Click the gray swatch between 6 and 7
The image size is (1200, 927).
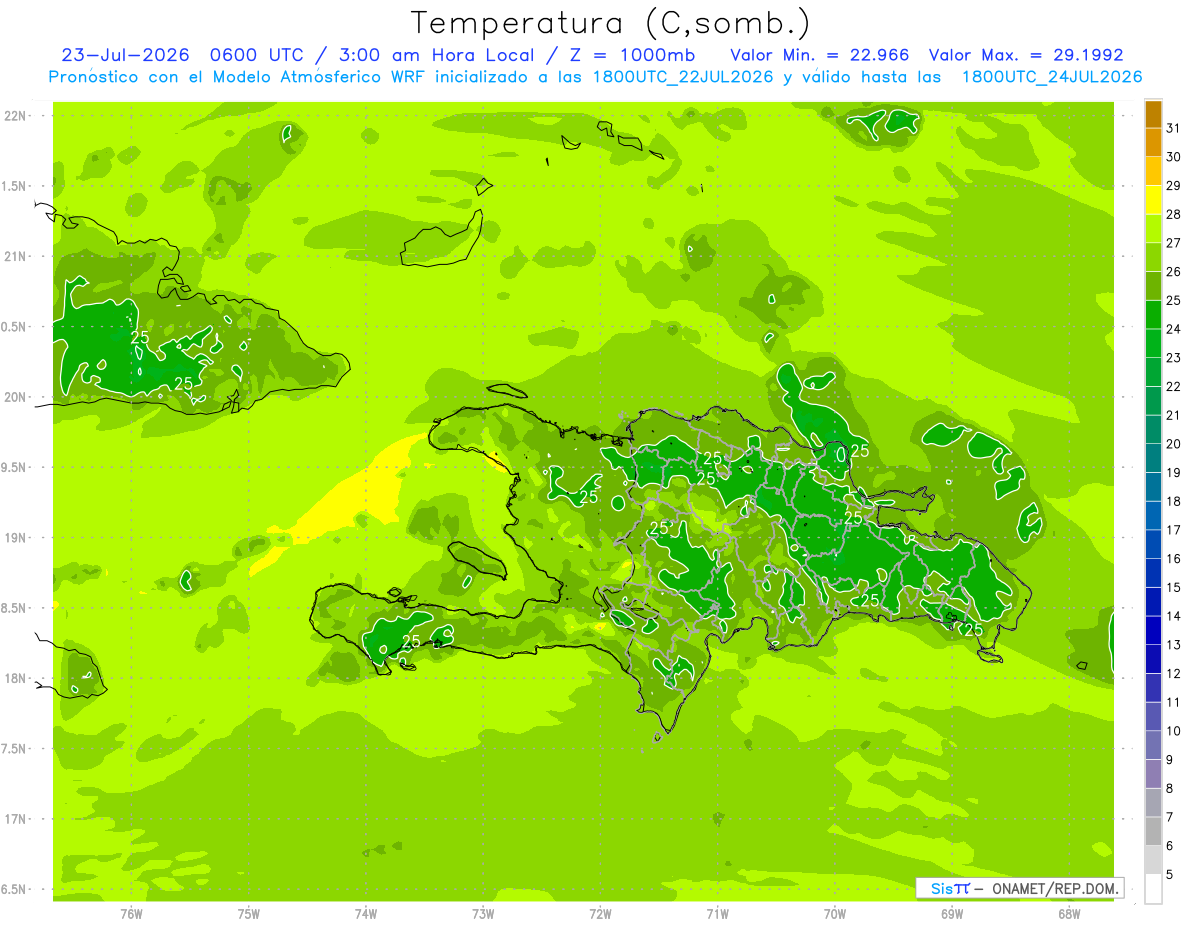(x=1153, y=831)
